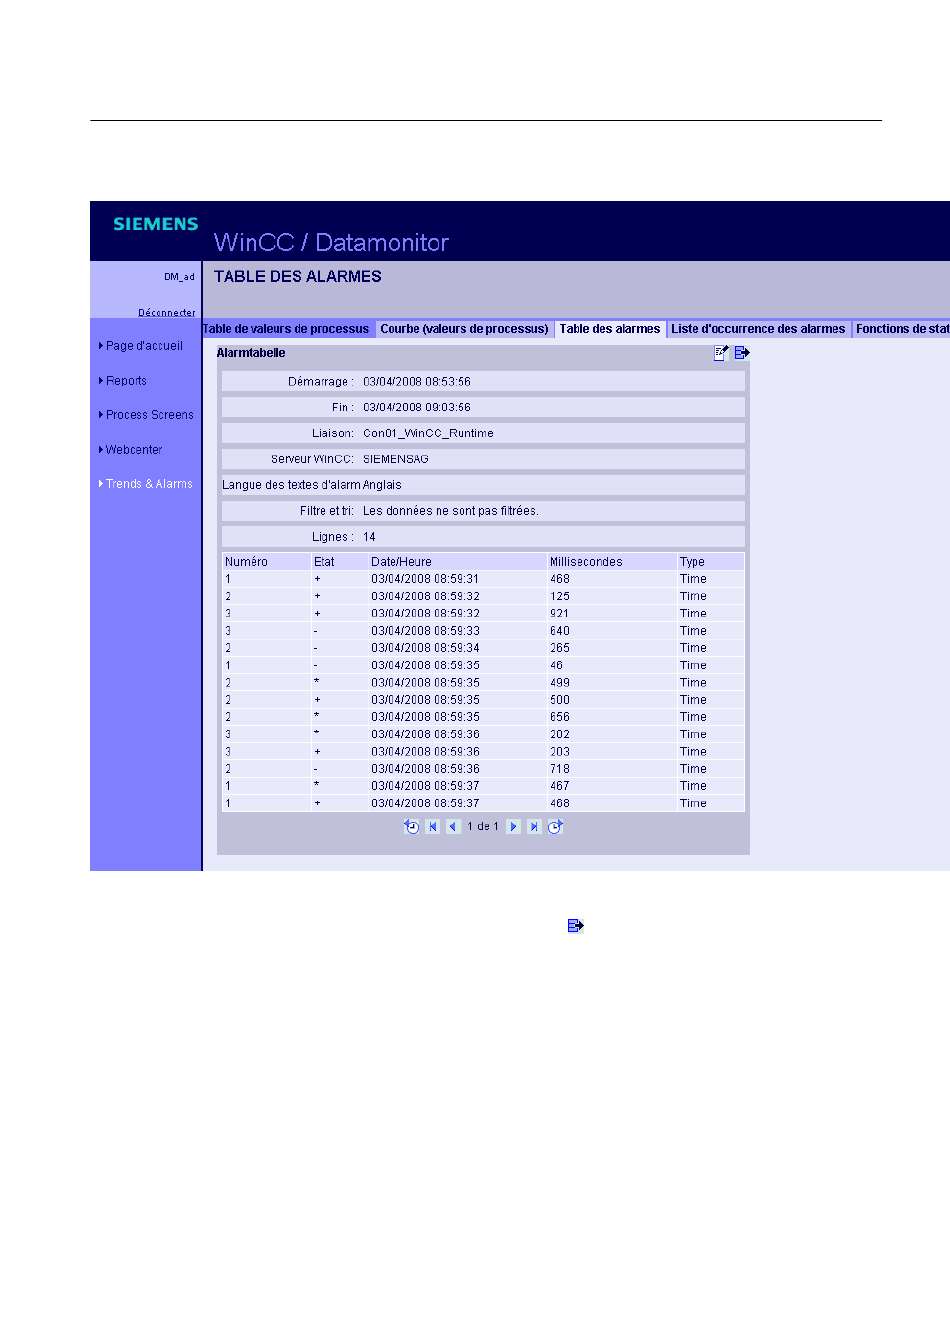Image resolution: width=950 pixels, height=1344 pixels.
Task: Select the Fin value 03/04/2008 09:03:56
Action: click(x=417, y=408)
